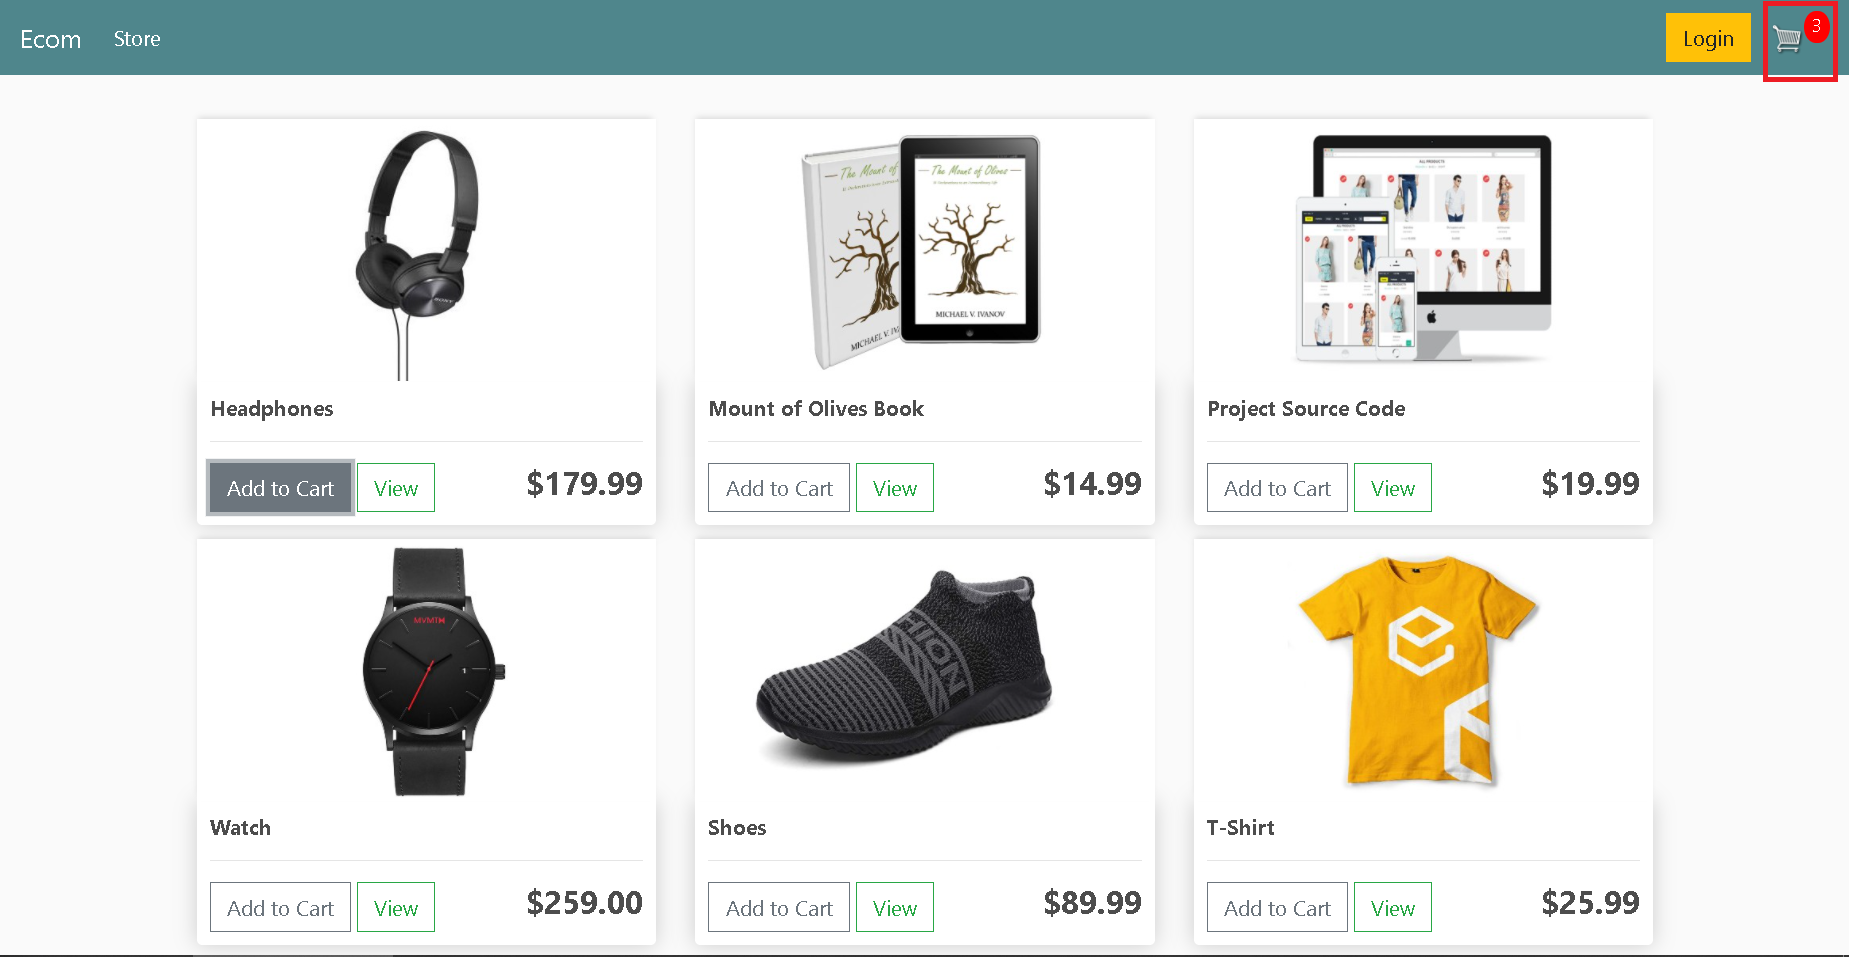Add Mount of Olives Book to cart
Image resolution: width=1849 pixels, height=957 pixels.
(779, 488)
